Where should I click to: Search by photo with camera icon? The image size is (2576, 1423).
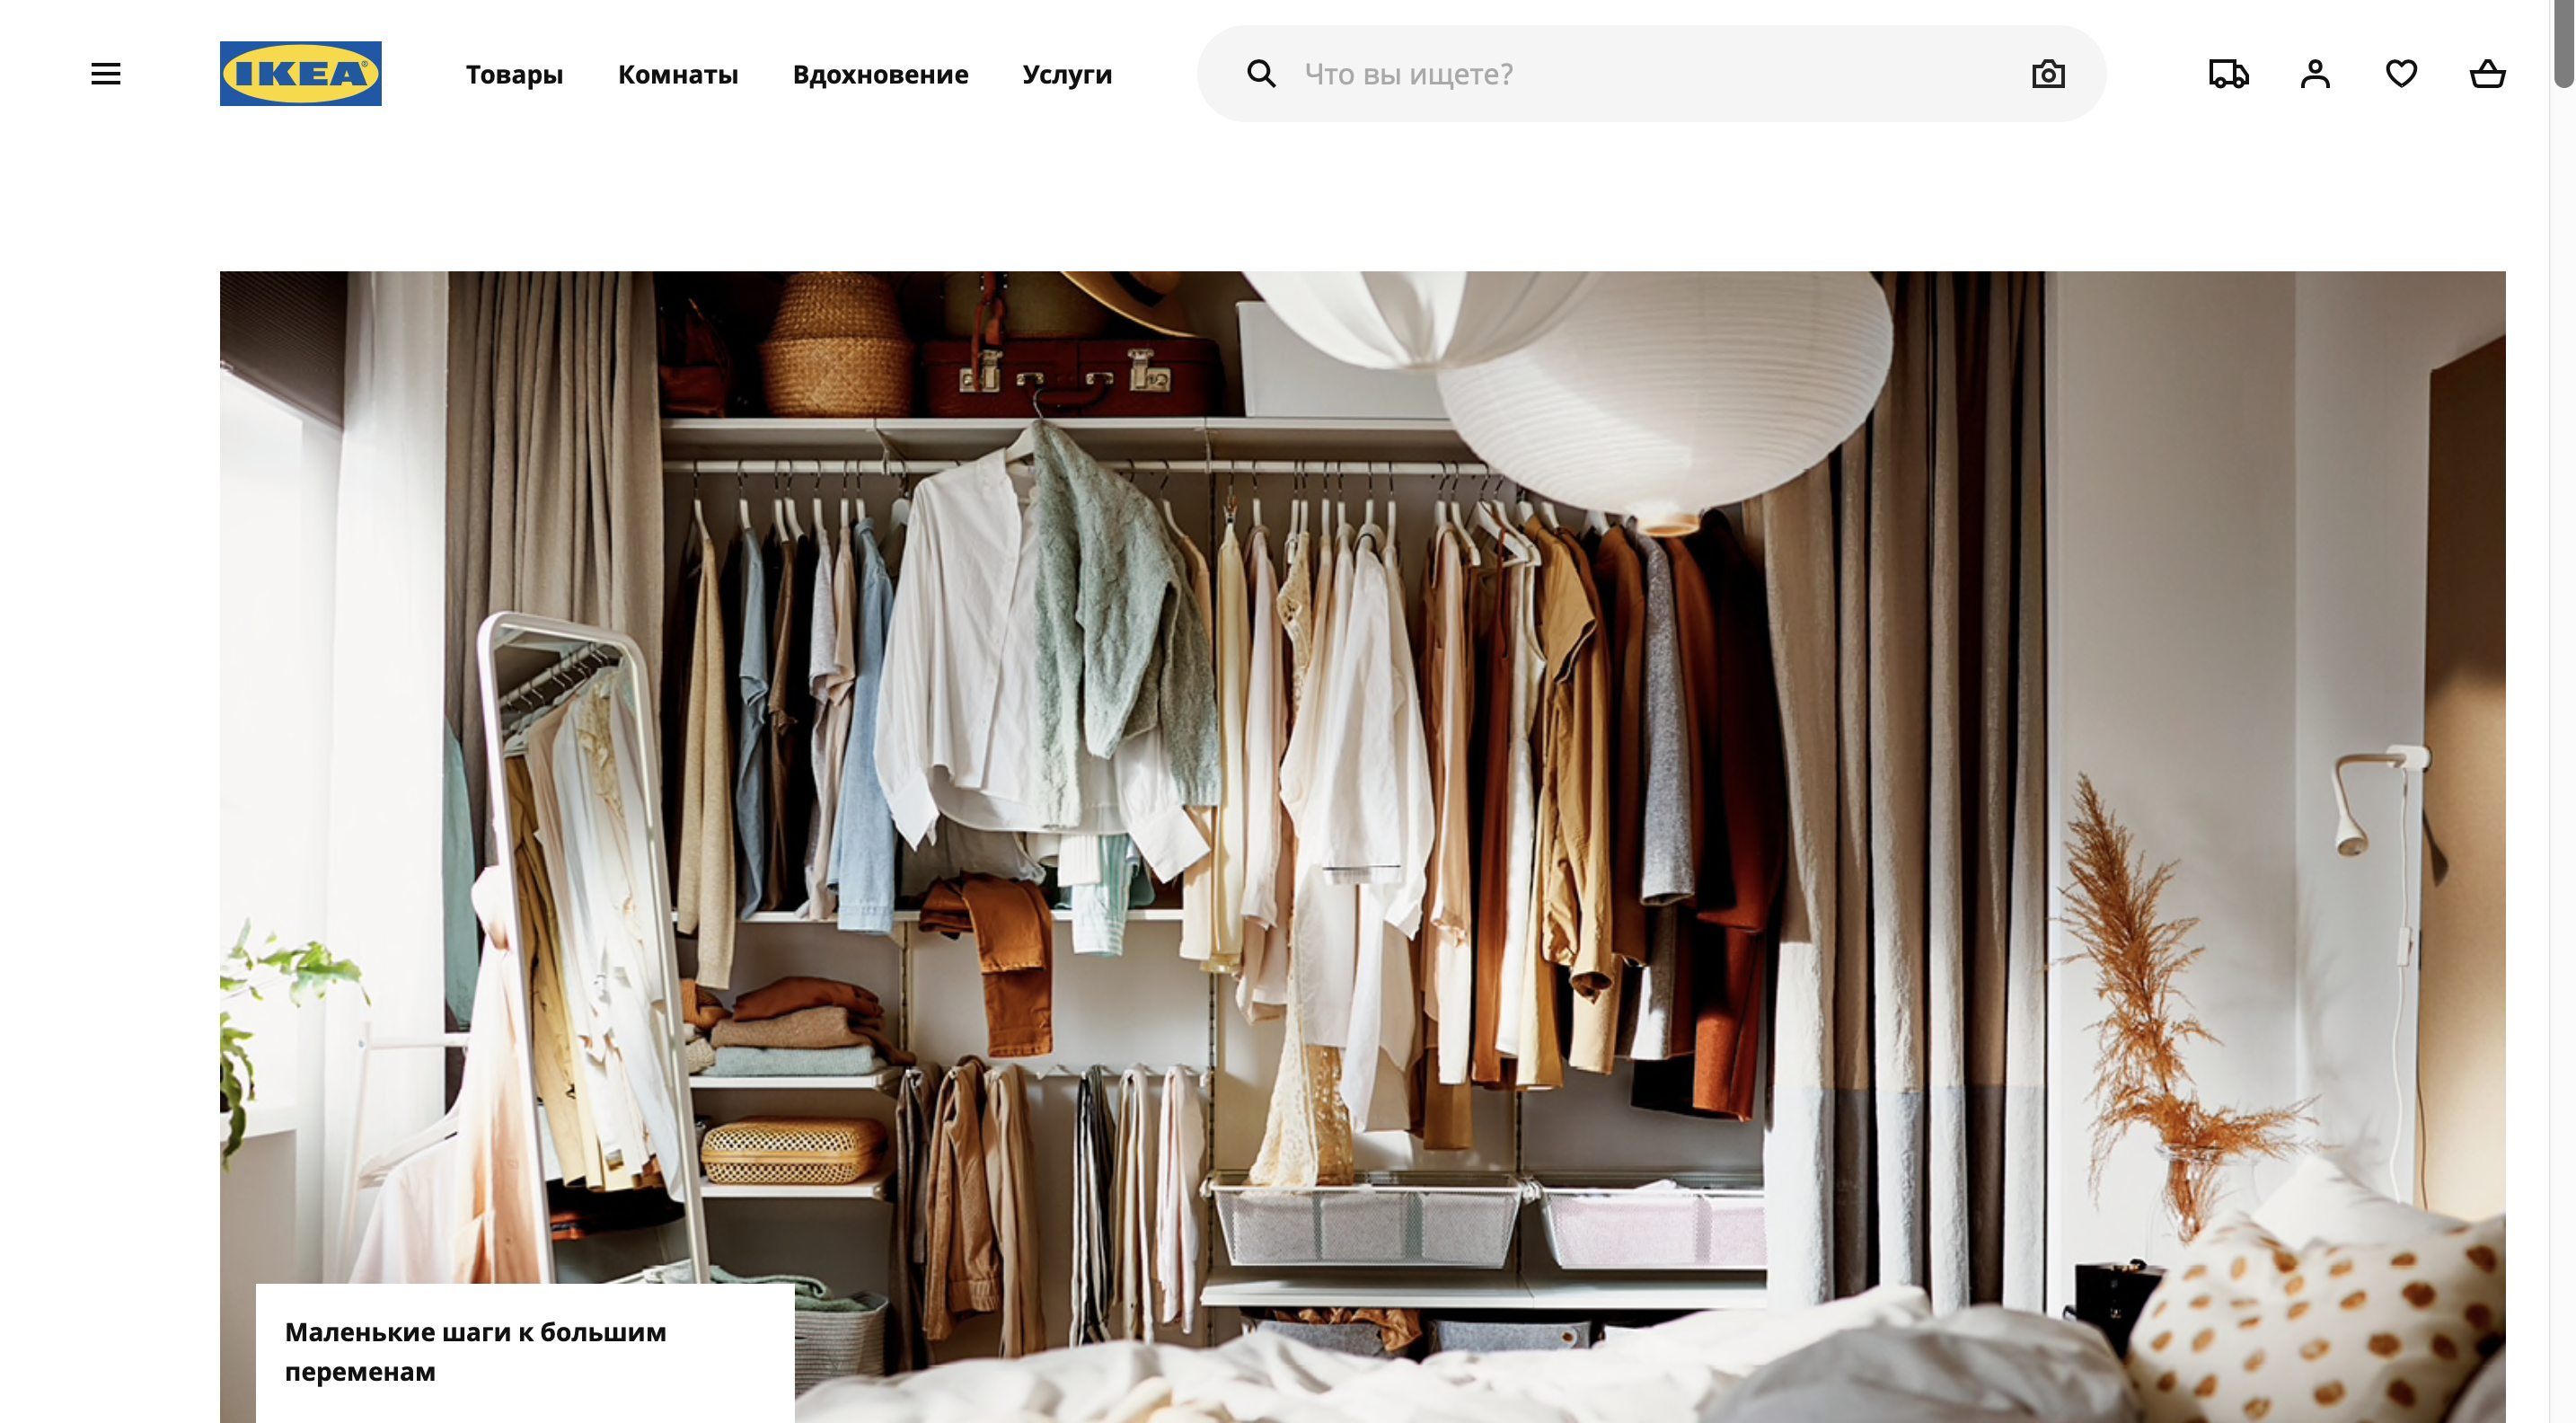(2049, 74)
